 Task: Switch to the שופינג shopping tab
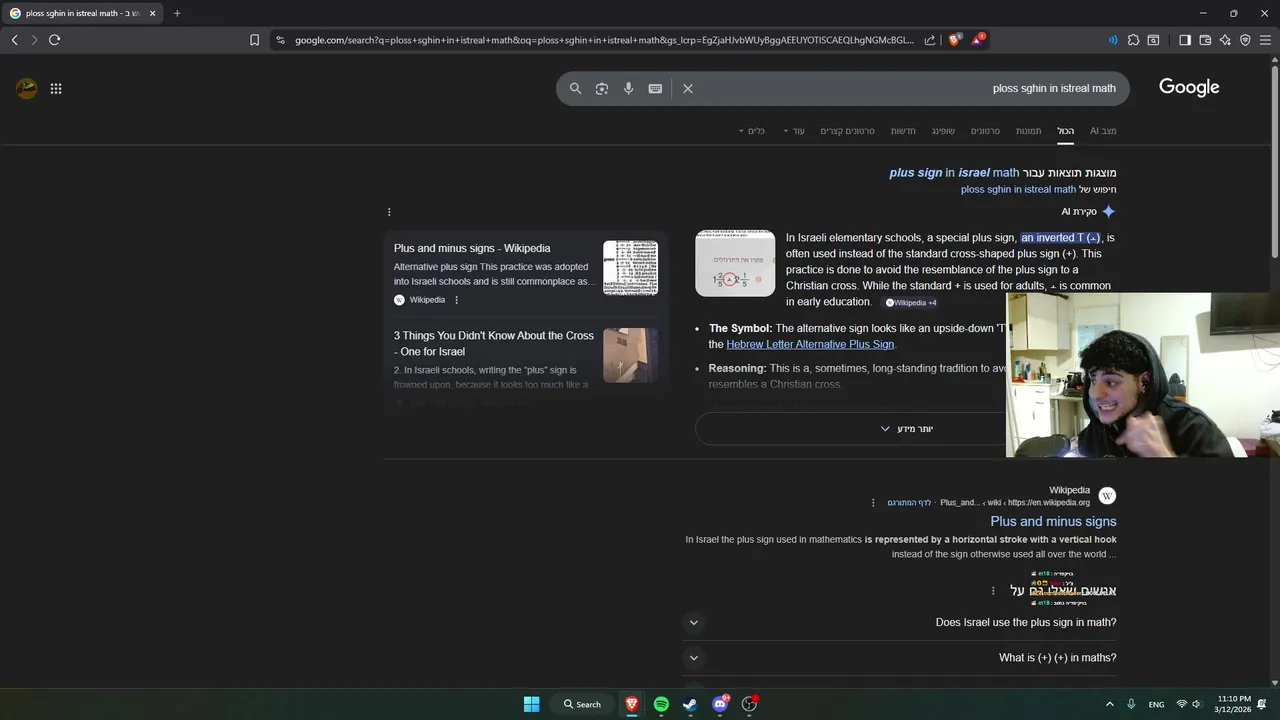(x=943, y=131)
